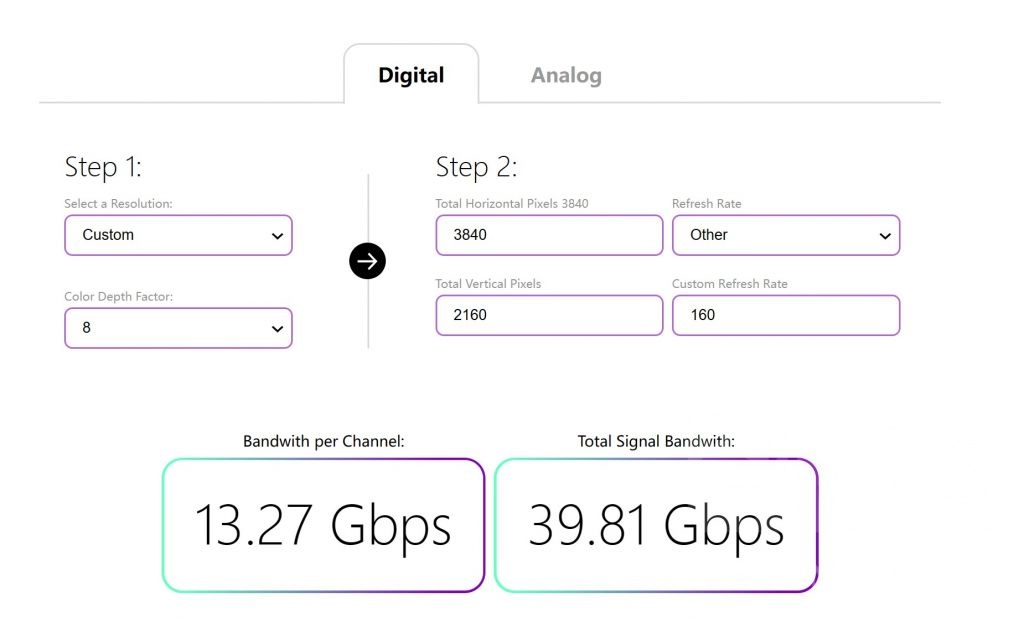Focus the Custom Refresh Rate input
The image size is (1024, 618).
tap(785, 315)
